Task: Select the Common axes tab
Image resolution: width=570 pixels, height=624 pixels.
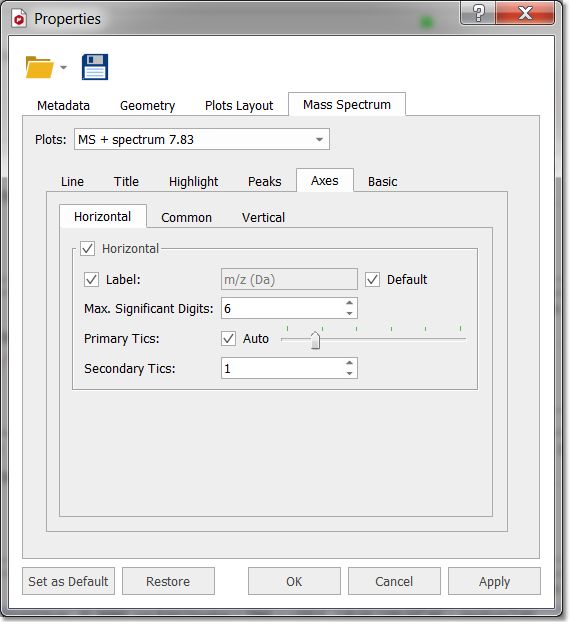Action: click(186, 217)
